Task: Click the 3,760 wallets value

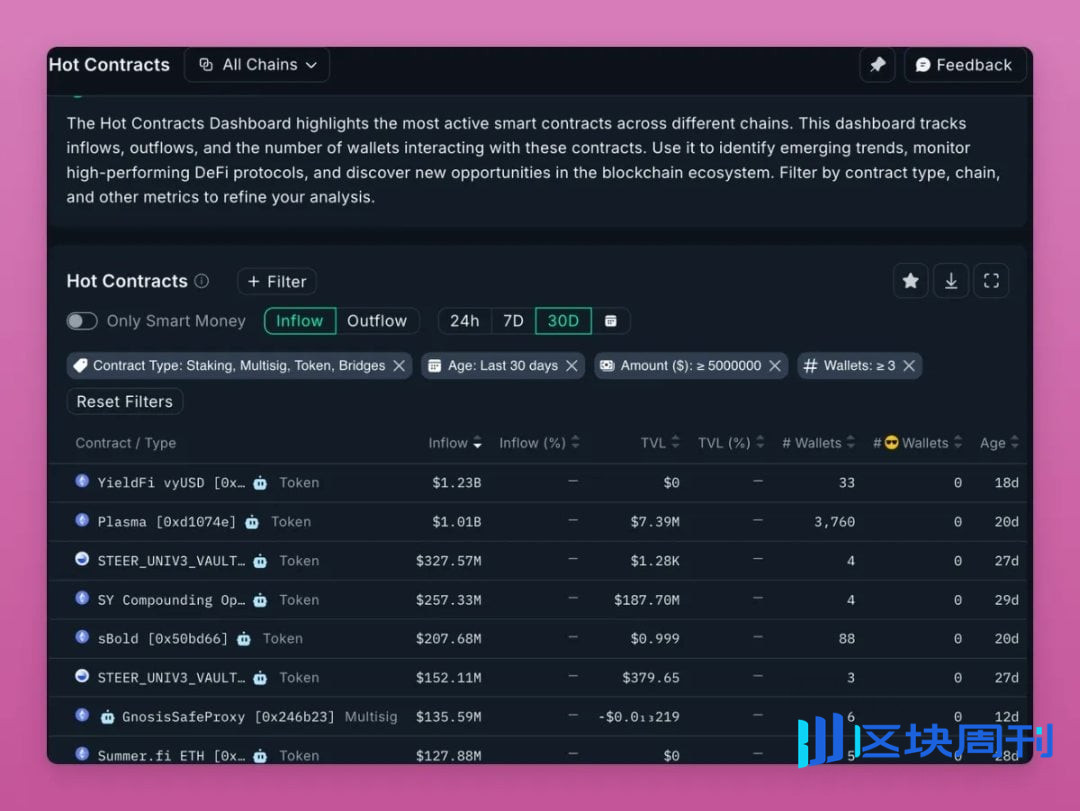Action: [834, 522]
